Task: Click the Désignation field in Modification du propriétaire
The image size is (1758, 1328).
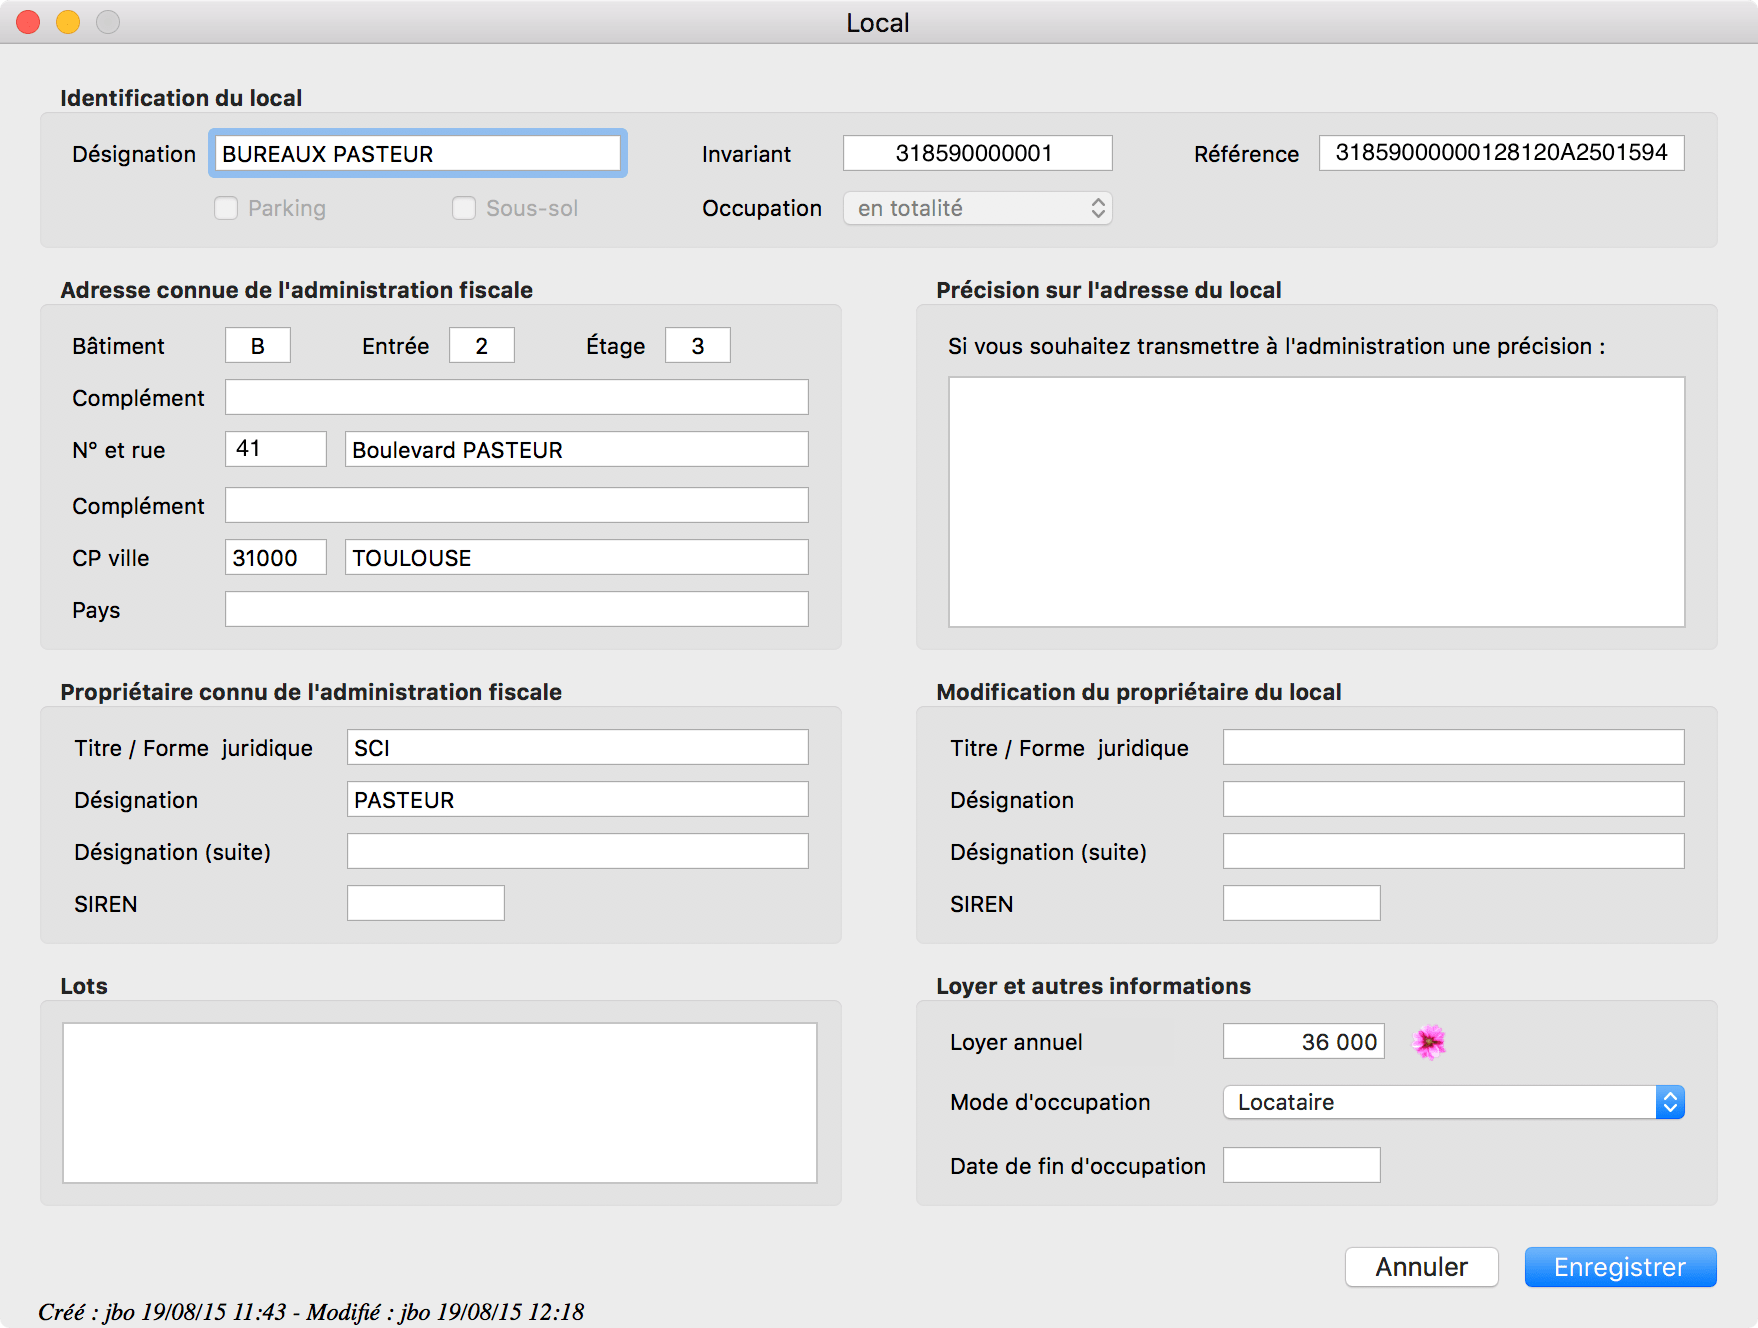Action: [x=1453, y=799]
